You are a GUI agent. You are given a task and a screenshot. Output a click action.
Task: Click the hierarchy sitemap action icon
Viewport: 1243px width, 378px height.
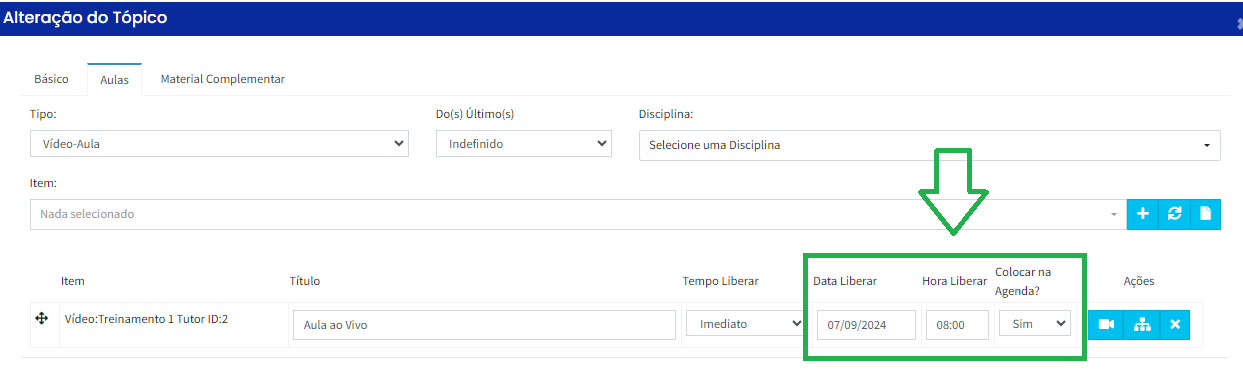point(1142,324)
